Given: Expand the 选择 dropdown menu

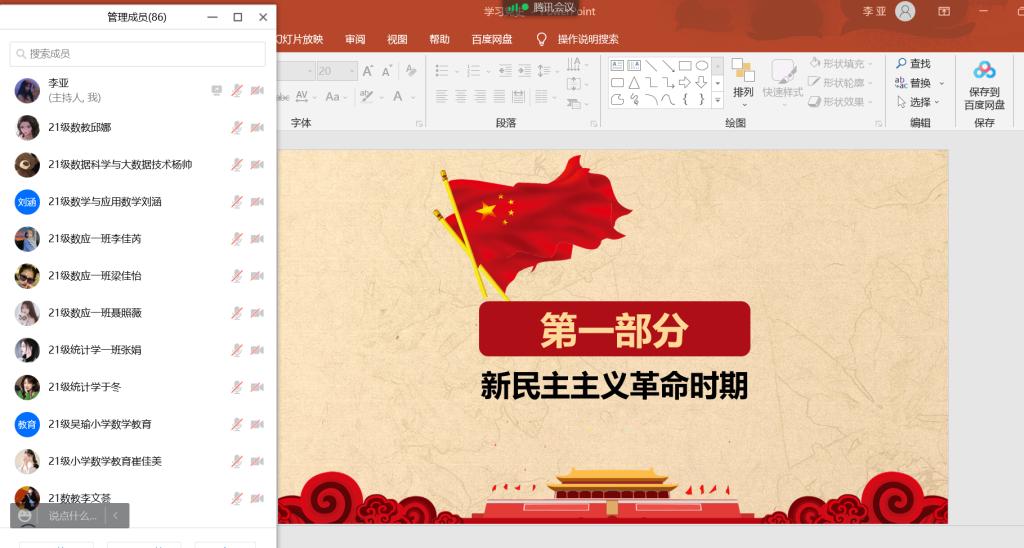Looking at the screenshot, I should pyautogui.click(x=936, y=103).
